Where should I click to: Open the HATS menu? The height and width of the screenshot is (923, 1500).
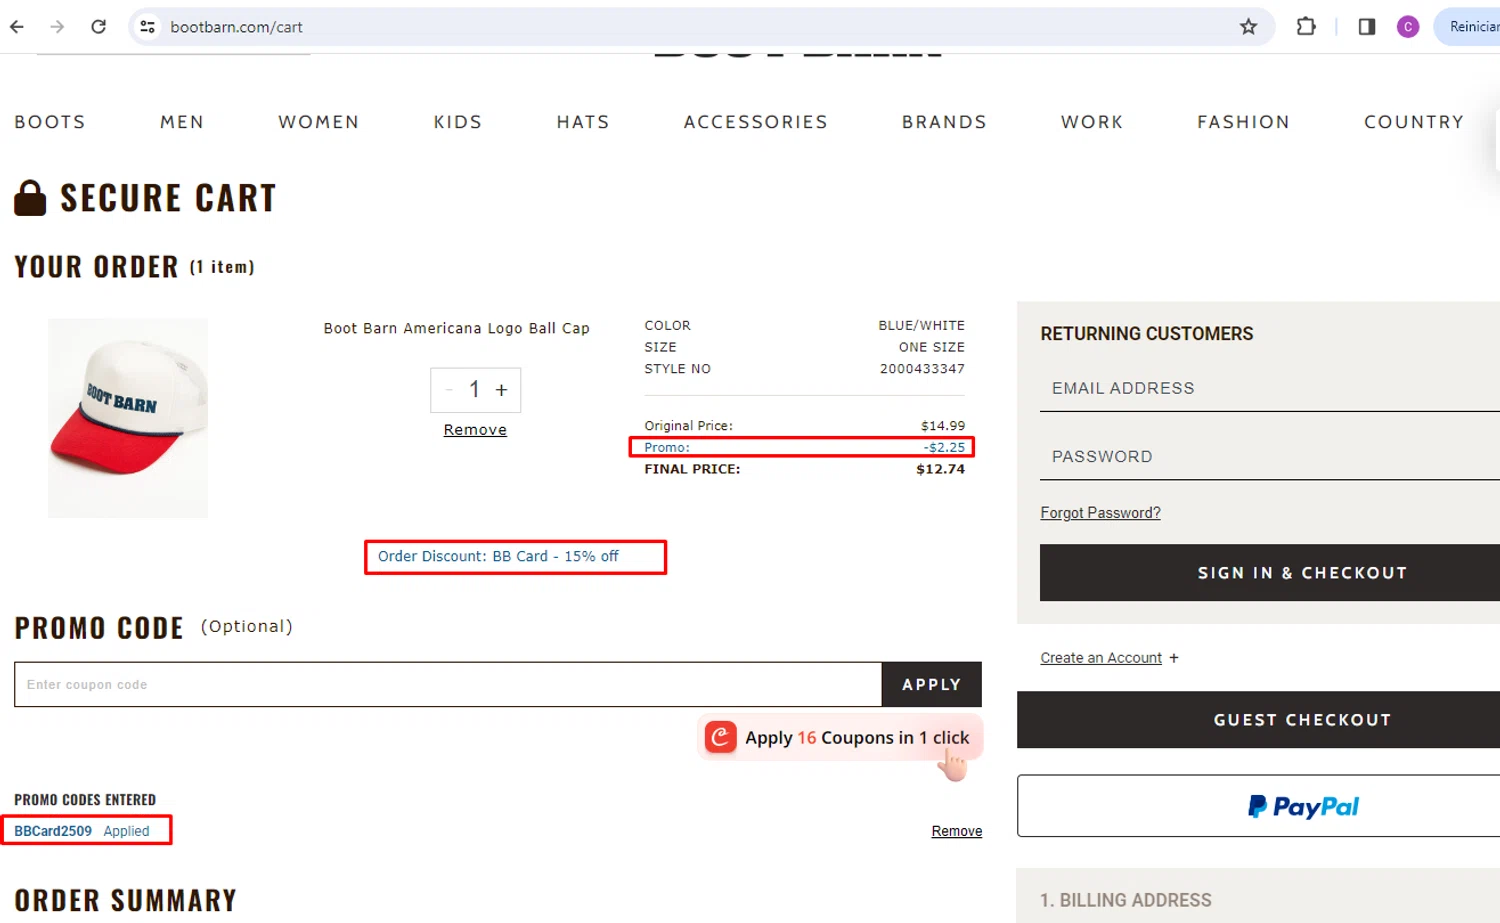pyautogui.click(x=583, y=122)
